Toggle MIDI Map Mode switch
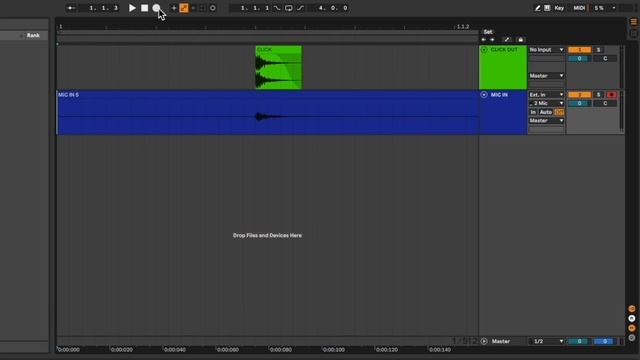 [579, 8]
